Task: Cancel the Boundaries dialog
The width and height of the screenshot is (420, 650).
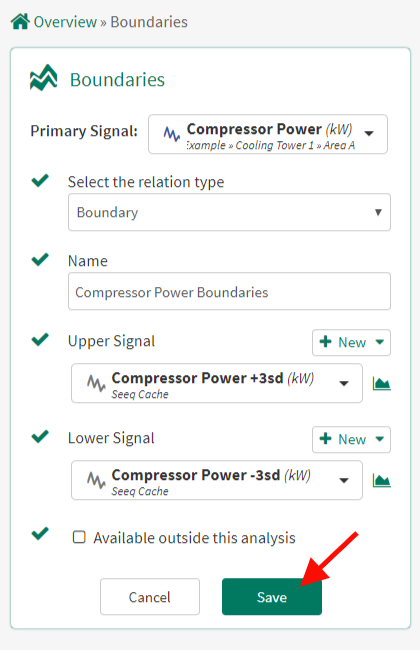Action: click(x=150, y=597)
